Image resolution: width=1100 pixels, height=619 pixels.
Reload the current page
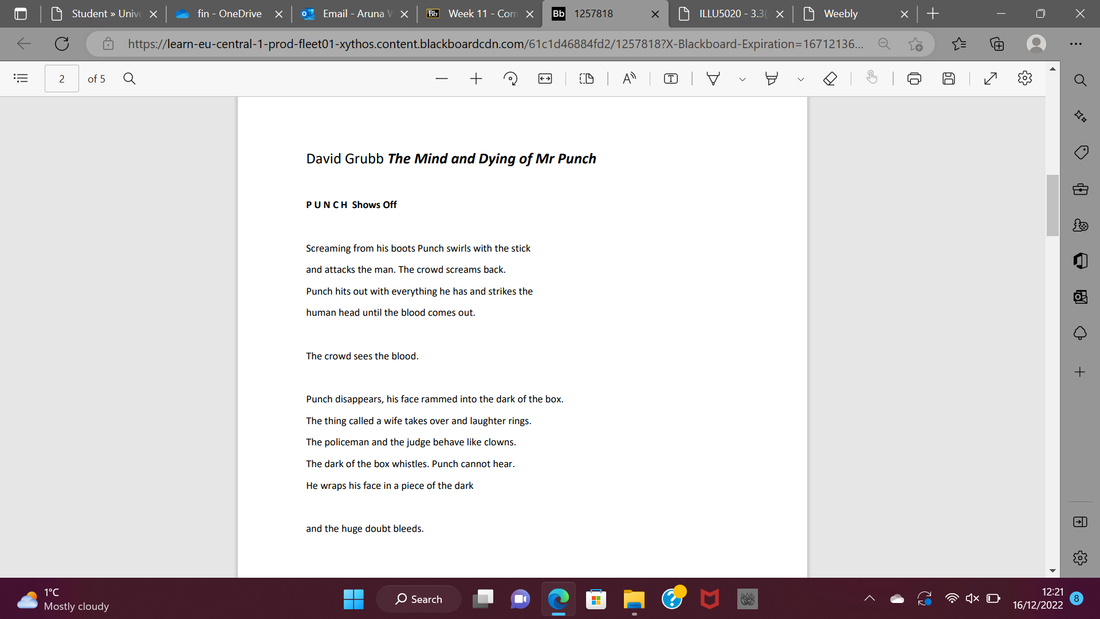click(62, 44)
